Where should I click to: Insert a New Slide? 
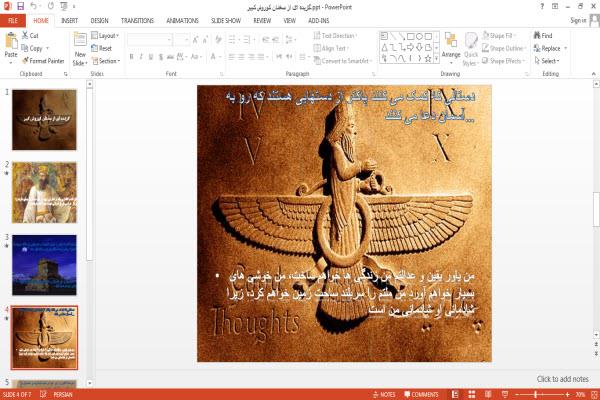click(80, 50)
